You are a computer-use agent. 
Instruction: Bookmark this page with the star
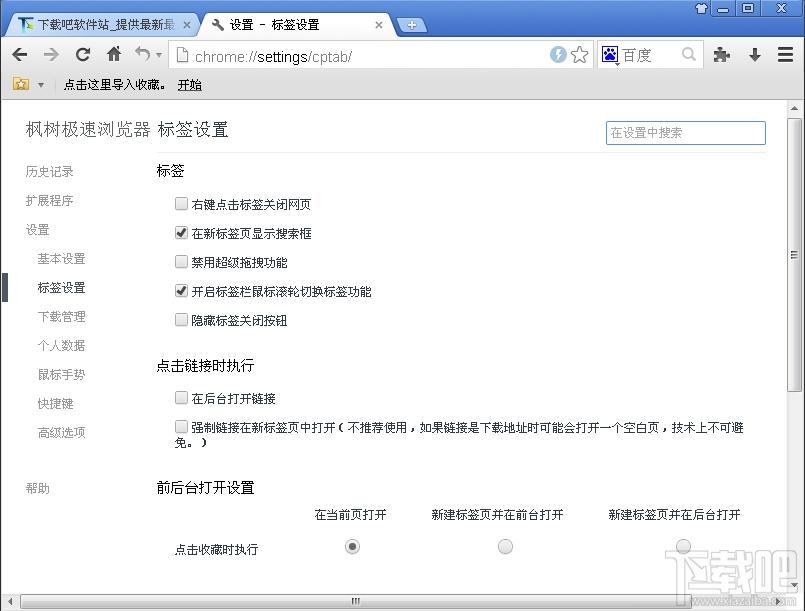[x=580, y=54]
